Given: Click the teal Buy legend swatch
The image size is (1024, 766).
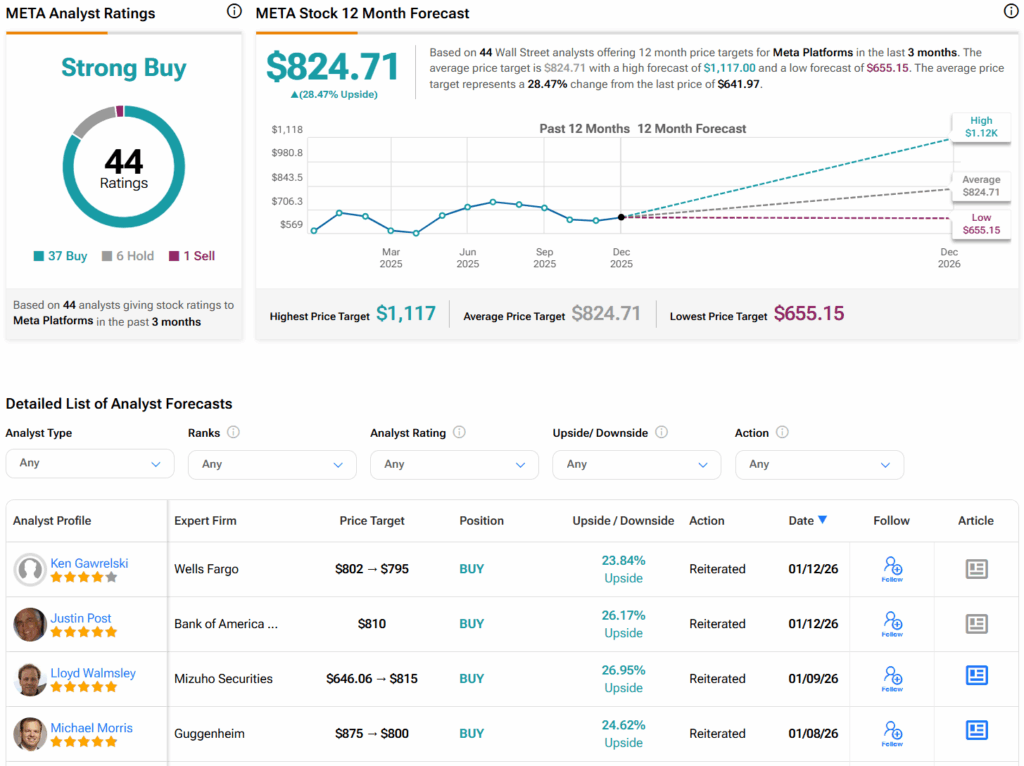Looking at the screenshot, I should click(39, 256).
